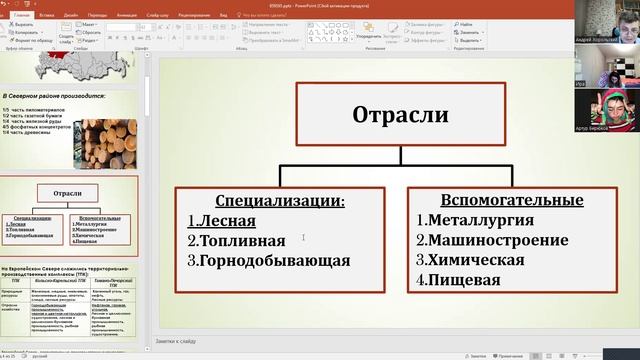Center align text
This screenshot has width=640, height=360.
point(196,38)
